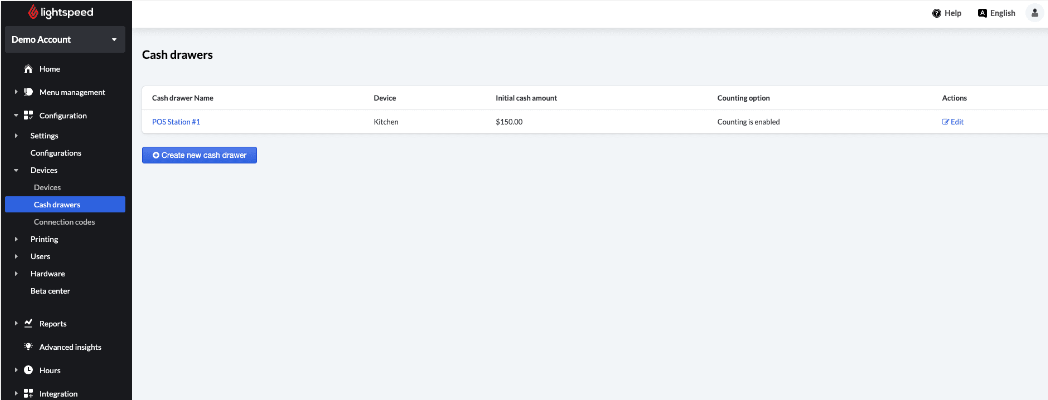This screenshot has height=400, width=1048.
Task: Expand the Printing section arrow
Action: [x=16, y=239]
